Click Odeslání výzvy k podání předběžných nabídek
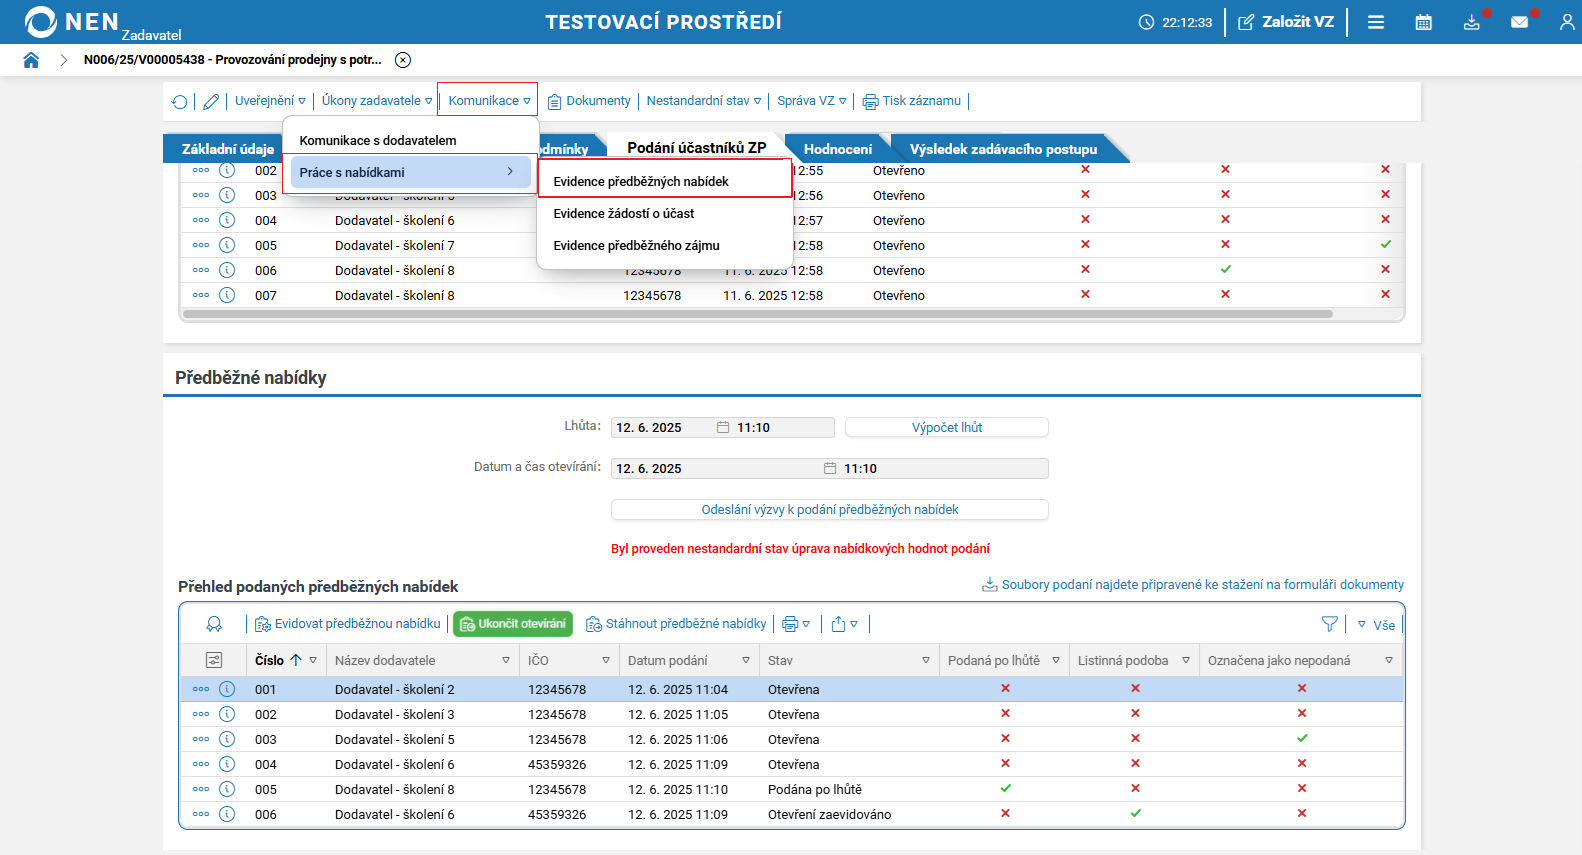 coord(829,509)
